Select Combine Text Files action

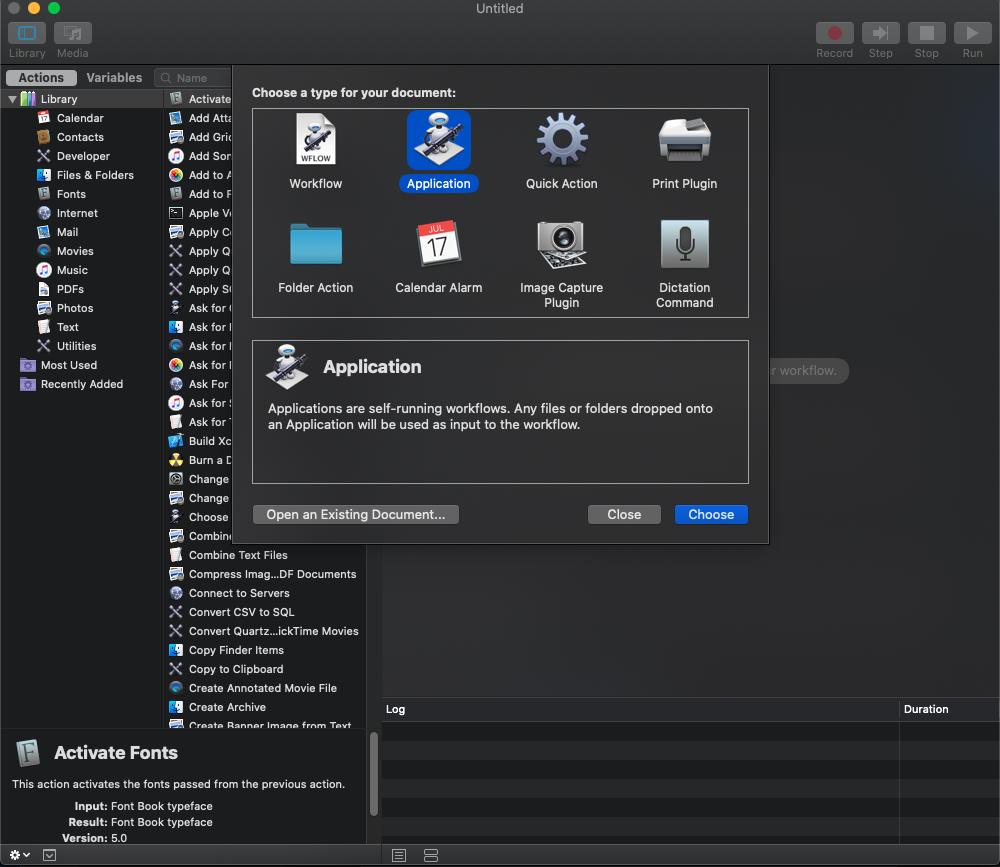tap(265, 556)
